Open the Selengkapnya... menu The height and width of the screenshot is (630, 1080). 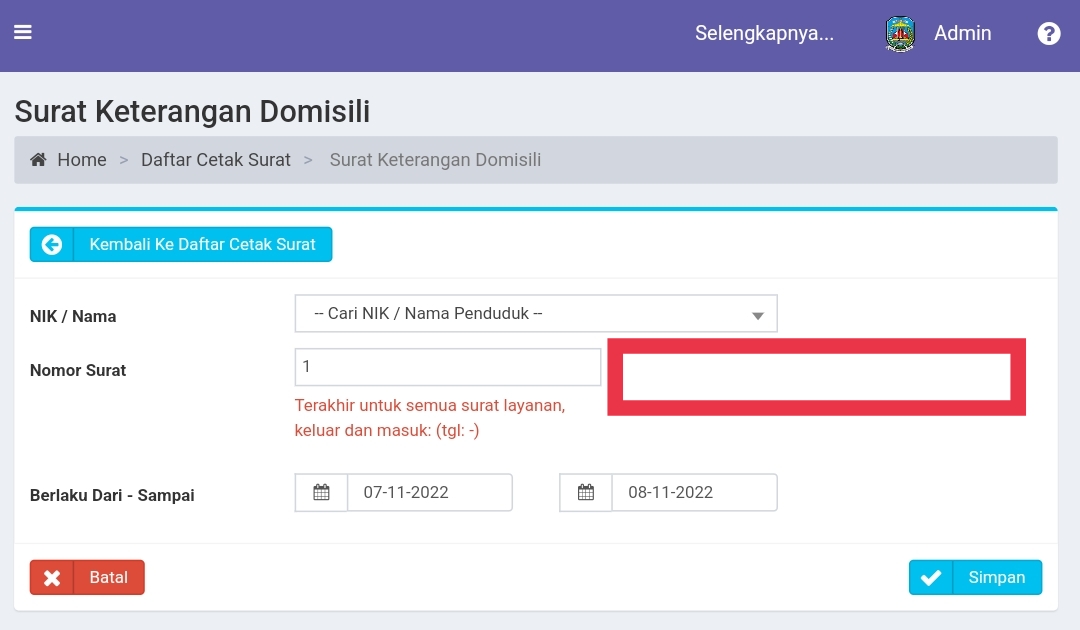coord(765,33)
